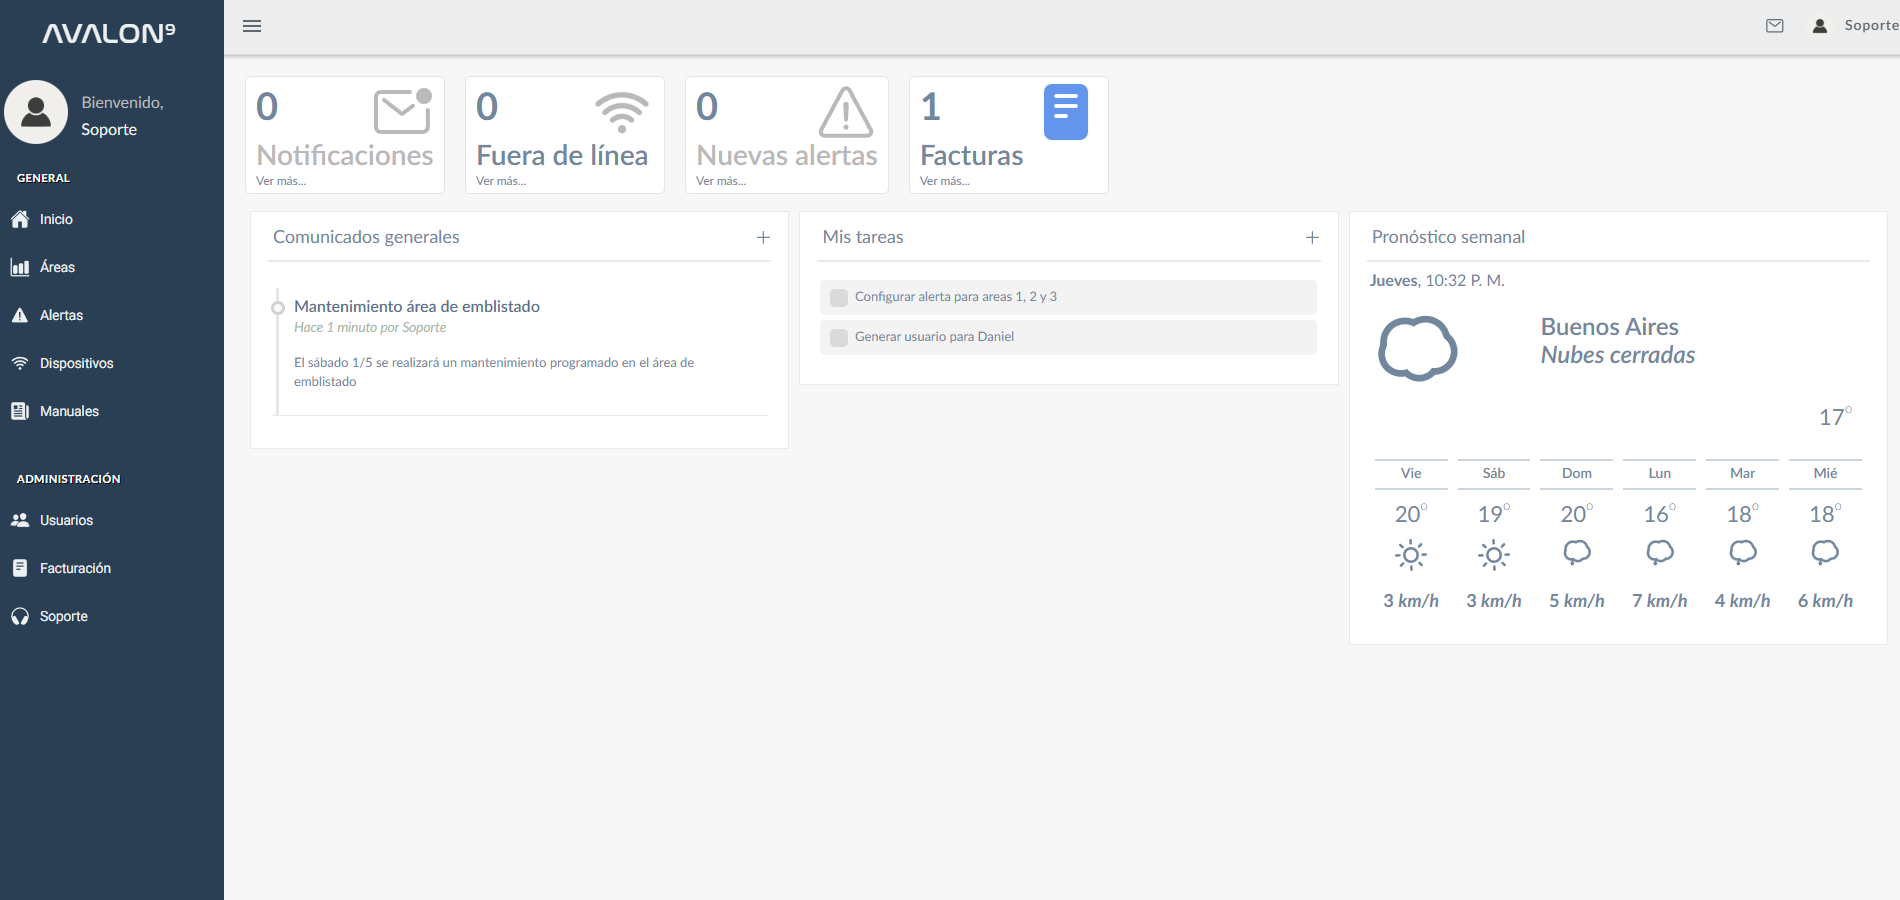Click the Nubes cerradas cloud icon

pos(1418,348)
